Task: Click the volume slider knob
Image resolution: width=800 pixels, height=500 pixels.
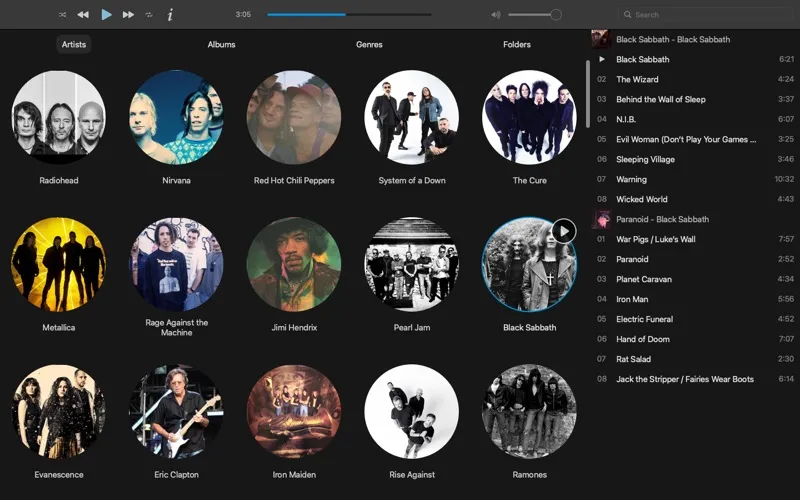Action: (556, 15)
